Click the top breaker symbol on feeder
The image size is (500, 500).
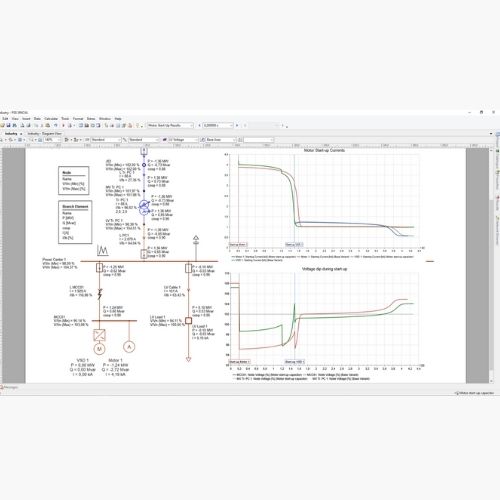tap(144, 151)
